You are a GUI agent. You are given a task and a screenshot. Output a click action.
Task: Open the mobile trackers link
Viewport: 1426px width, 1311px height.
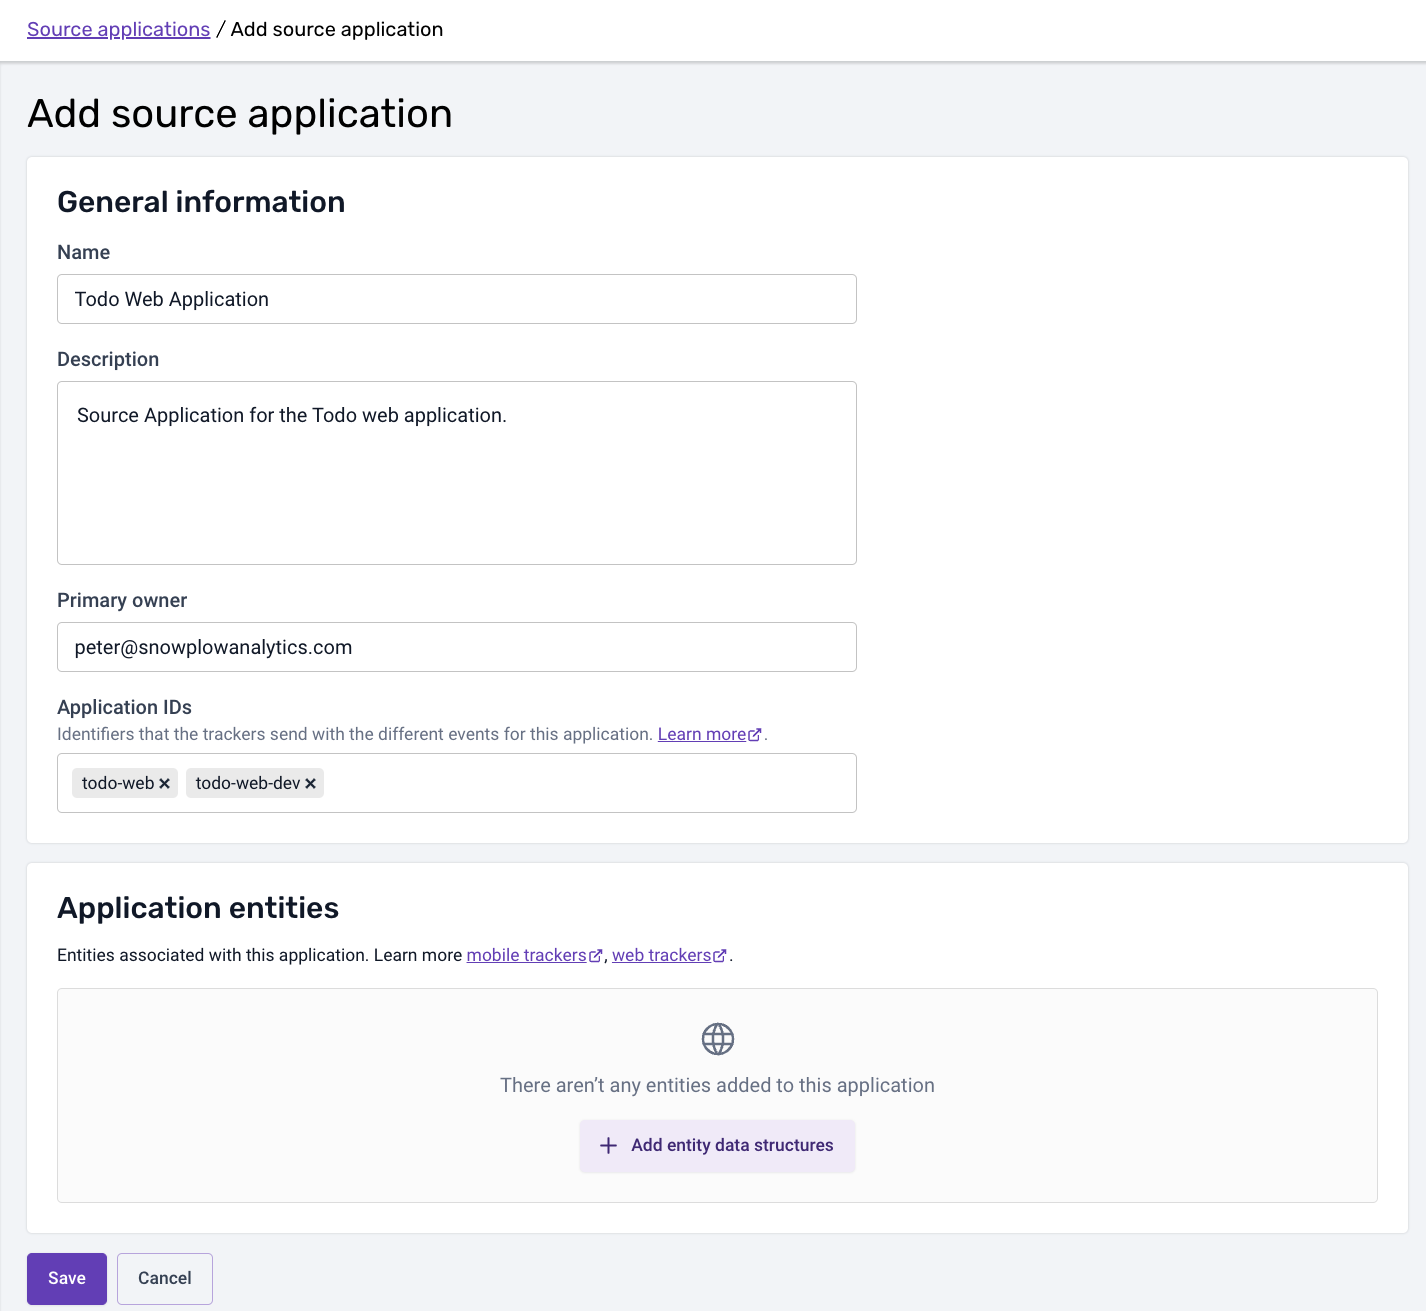pos(526,955)
